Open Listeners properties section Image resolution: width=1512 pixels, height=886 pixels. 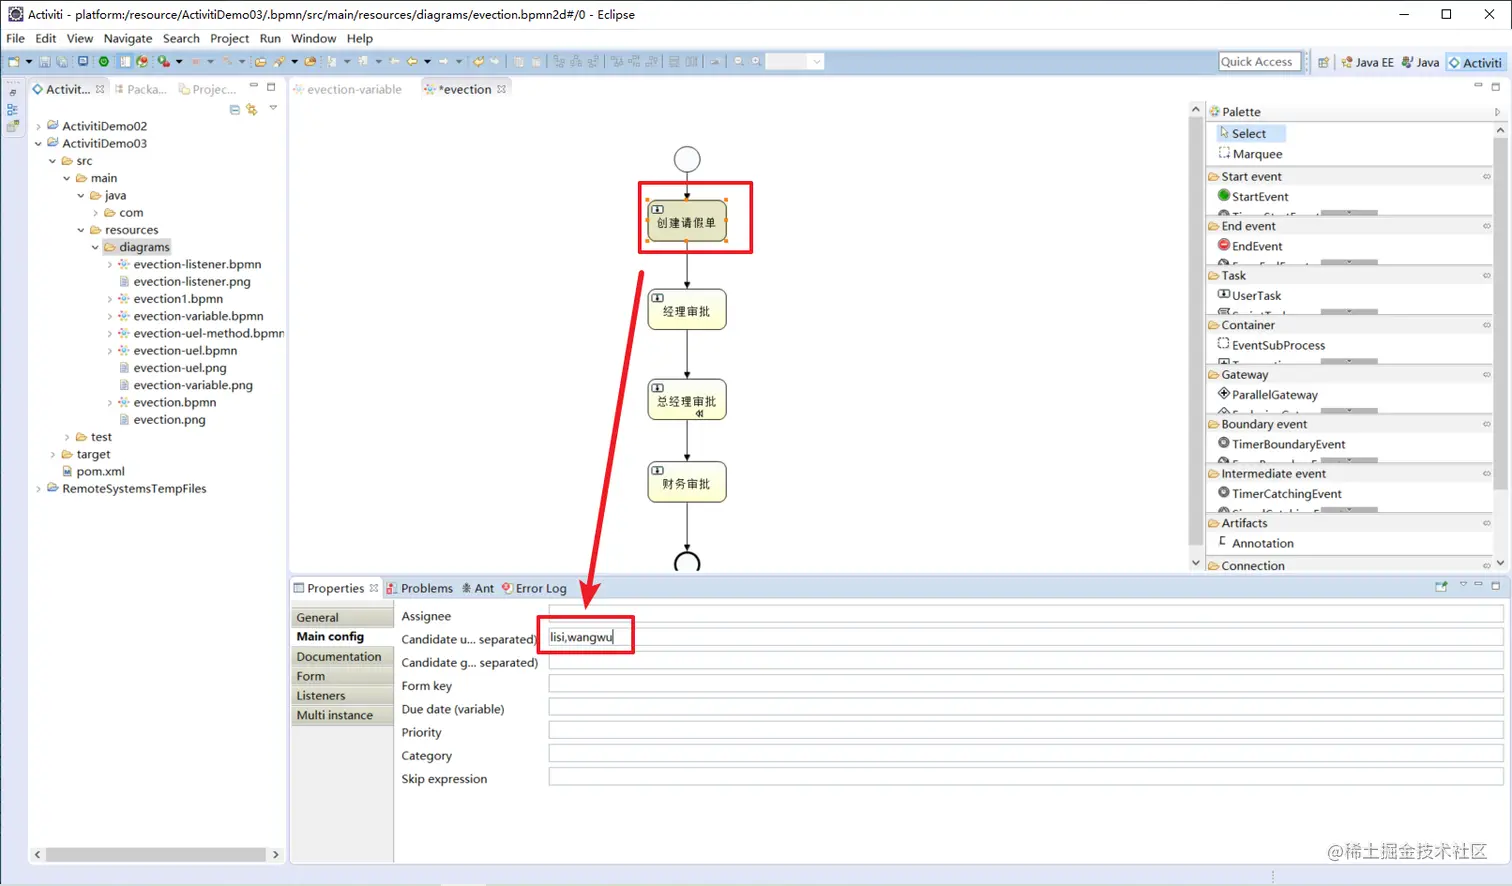click(x=343, y=696)
